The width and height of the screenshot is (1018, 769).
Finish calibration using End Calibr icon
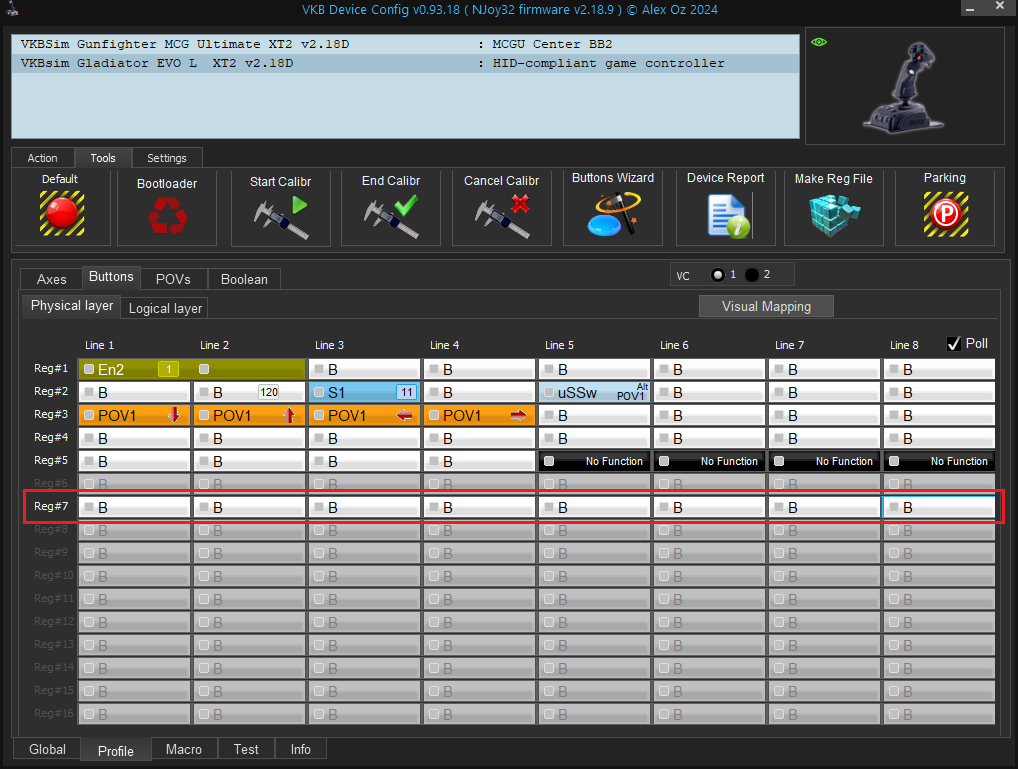(x=391, y=215)
